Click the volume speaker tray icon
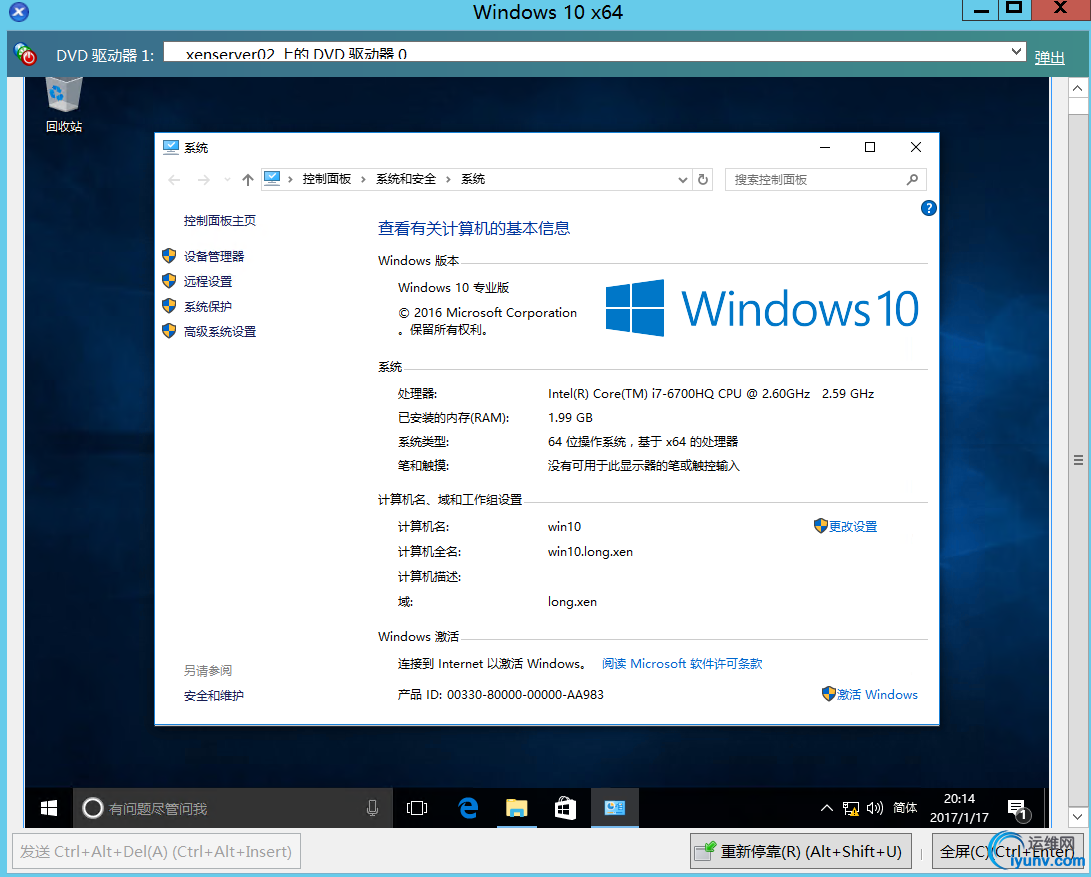This screenshot has height=877, width=1091. click(x=875, y=808)
